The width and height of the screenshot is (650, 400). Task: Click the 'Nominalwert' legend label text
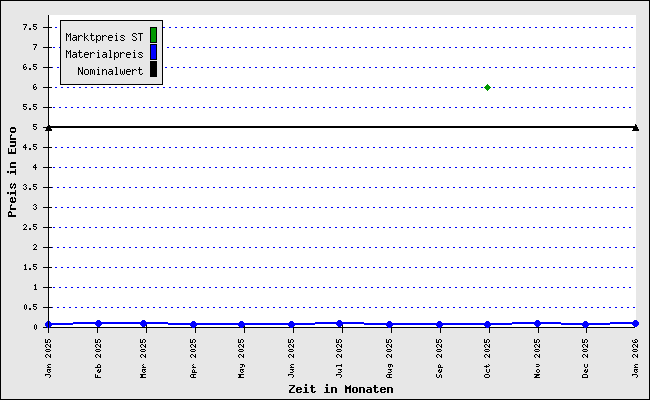point(110,71)
